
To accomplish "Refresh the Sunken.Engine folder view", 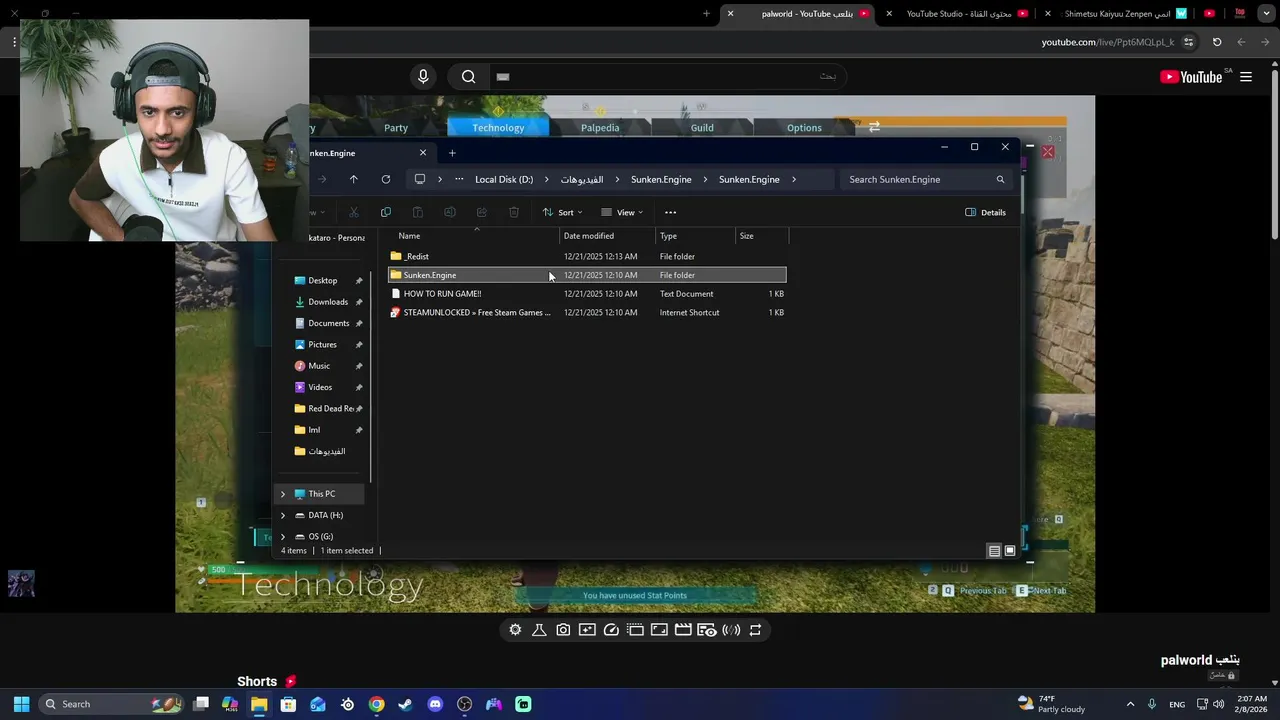I will (386, 179).
